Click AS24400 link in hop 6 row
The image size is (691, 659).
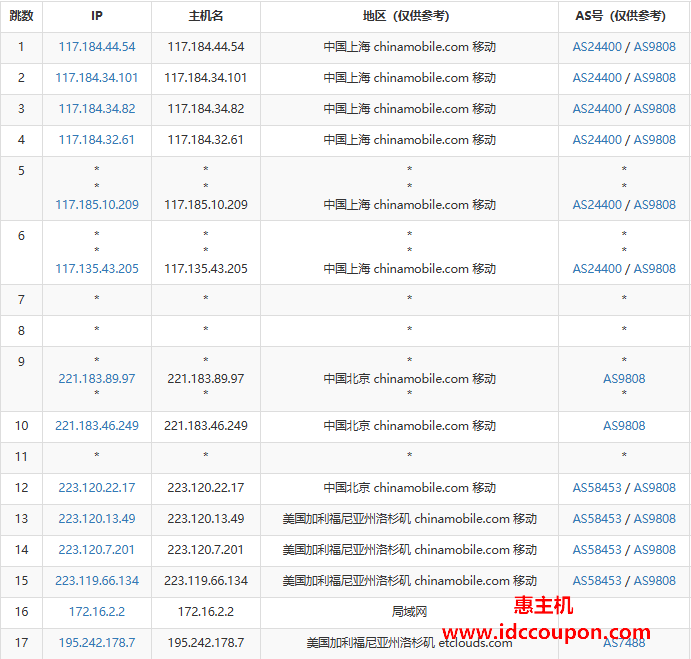597,268
